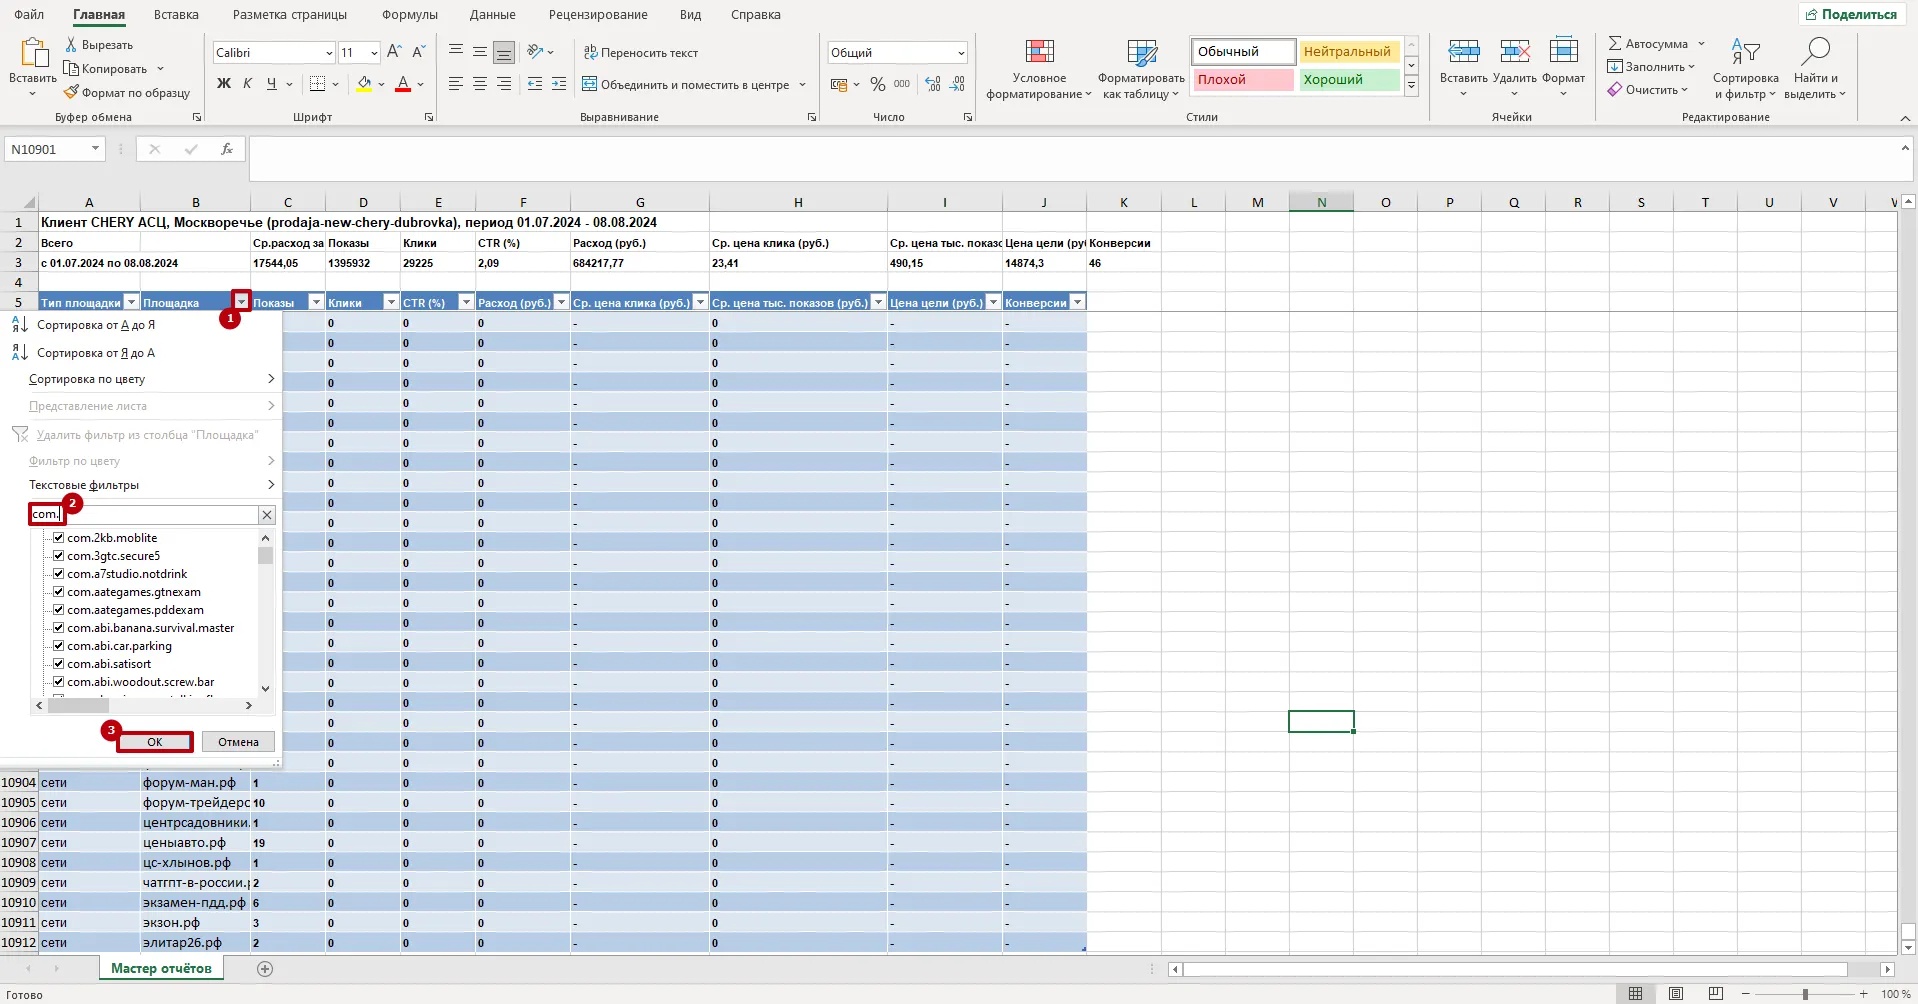Add a new sheet with plus icon
This screenshot has width=1918, height=1004.
pos(265,969)
